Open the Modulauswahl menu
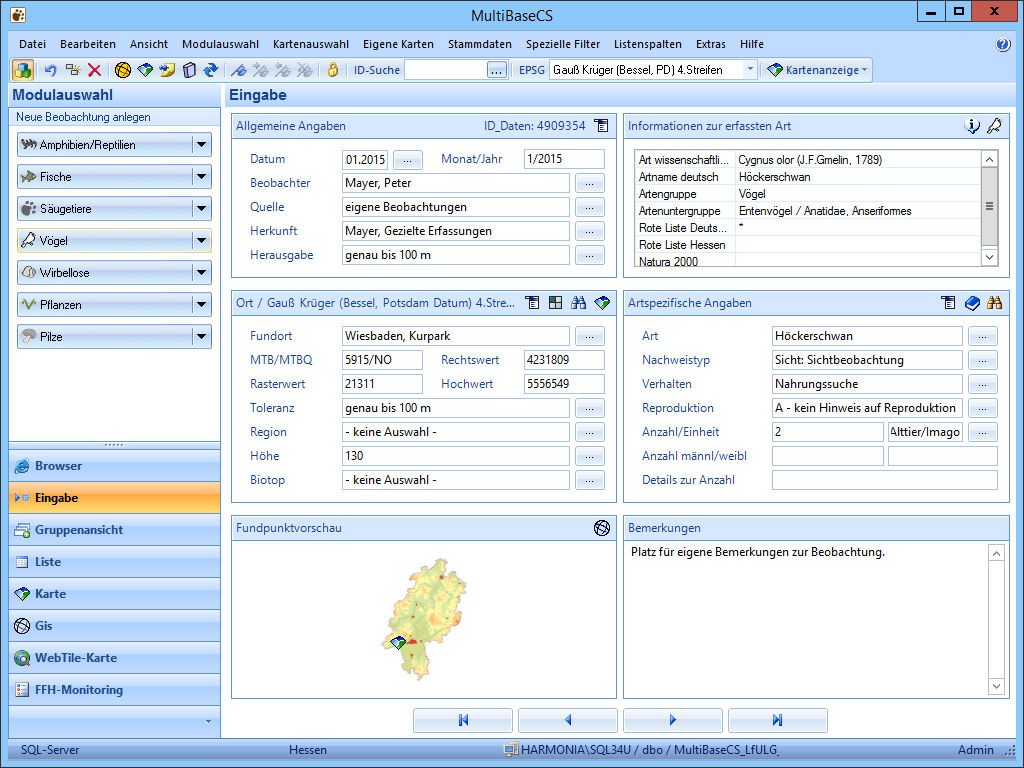1024x768 pixels. click(x=220, y=44)
